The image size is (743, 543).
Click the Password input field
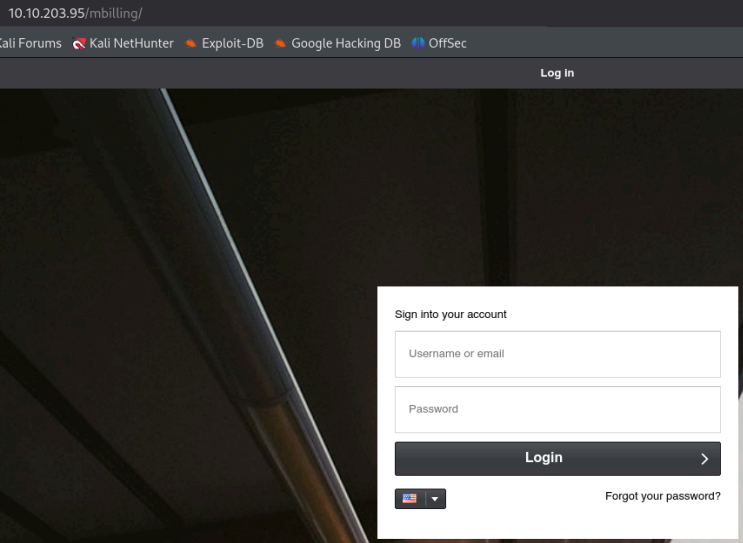tap(557, 409)
